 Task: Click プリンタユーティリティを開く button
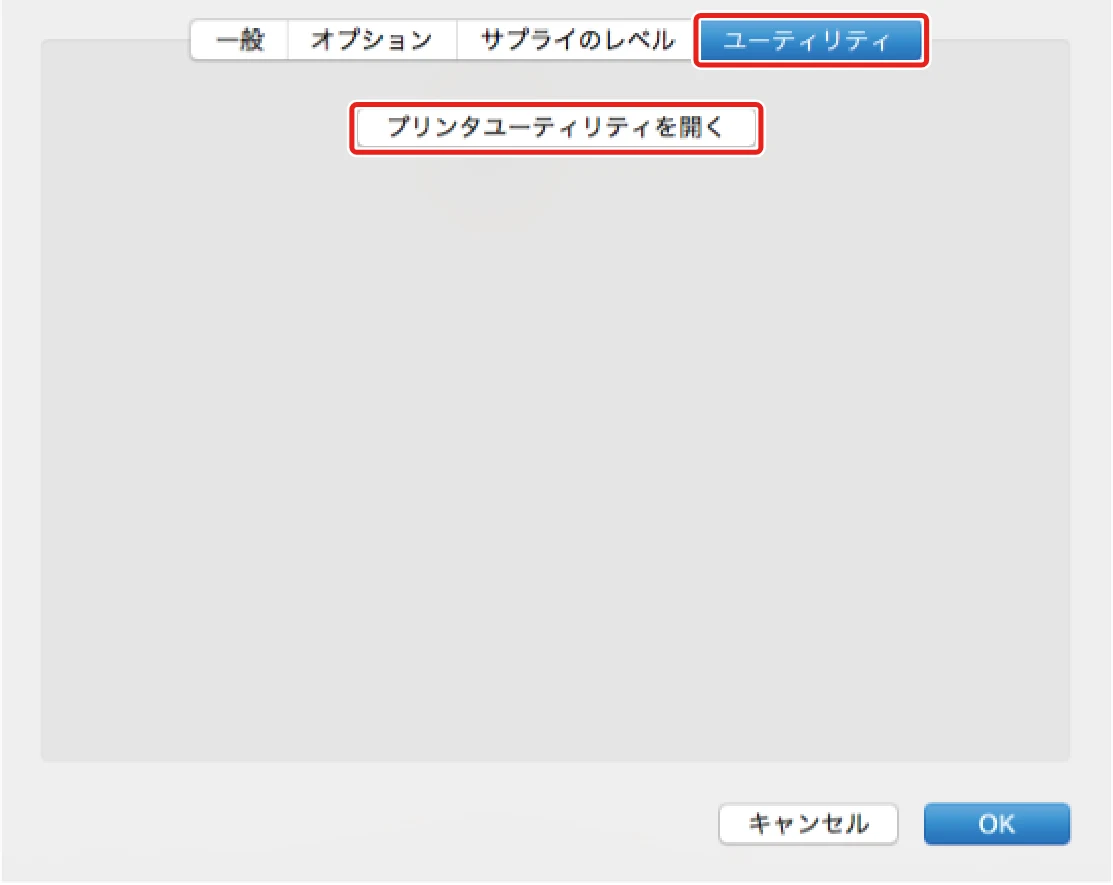point(556,128)
